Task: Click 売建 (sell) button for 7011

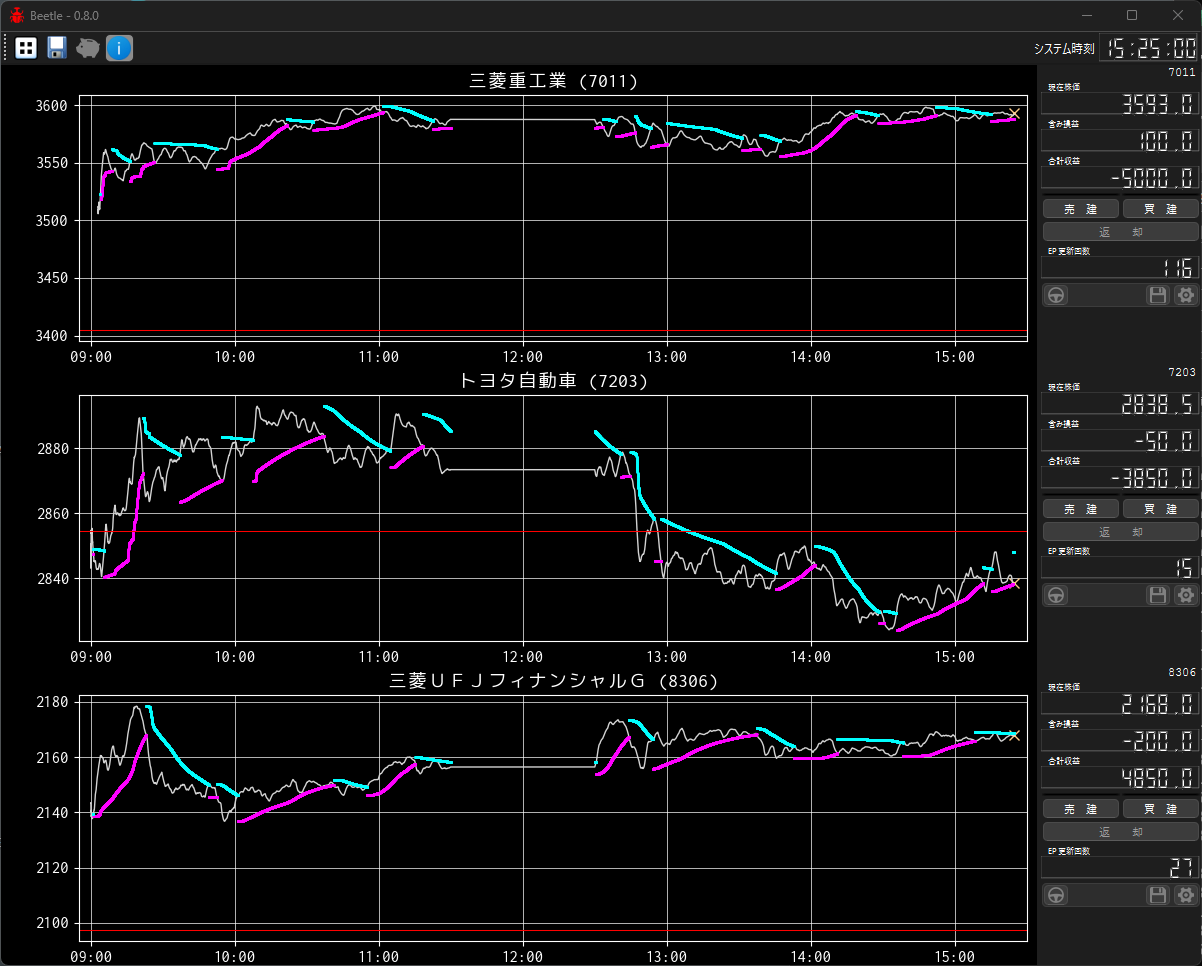Action: click(1080, 209)
